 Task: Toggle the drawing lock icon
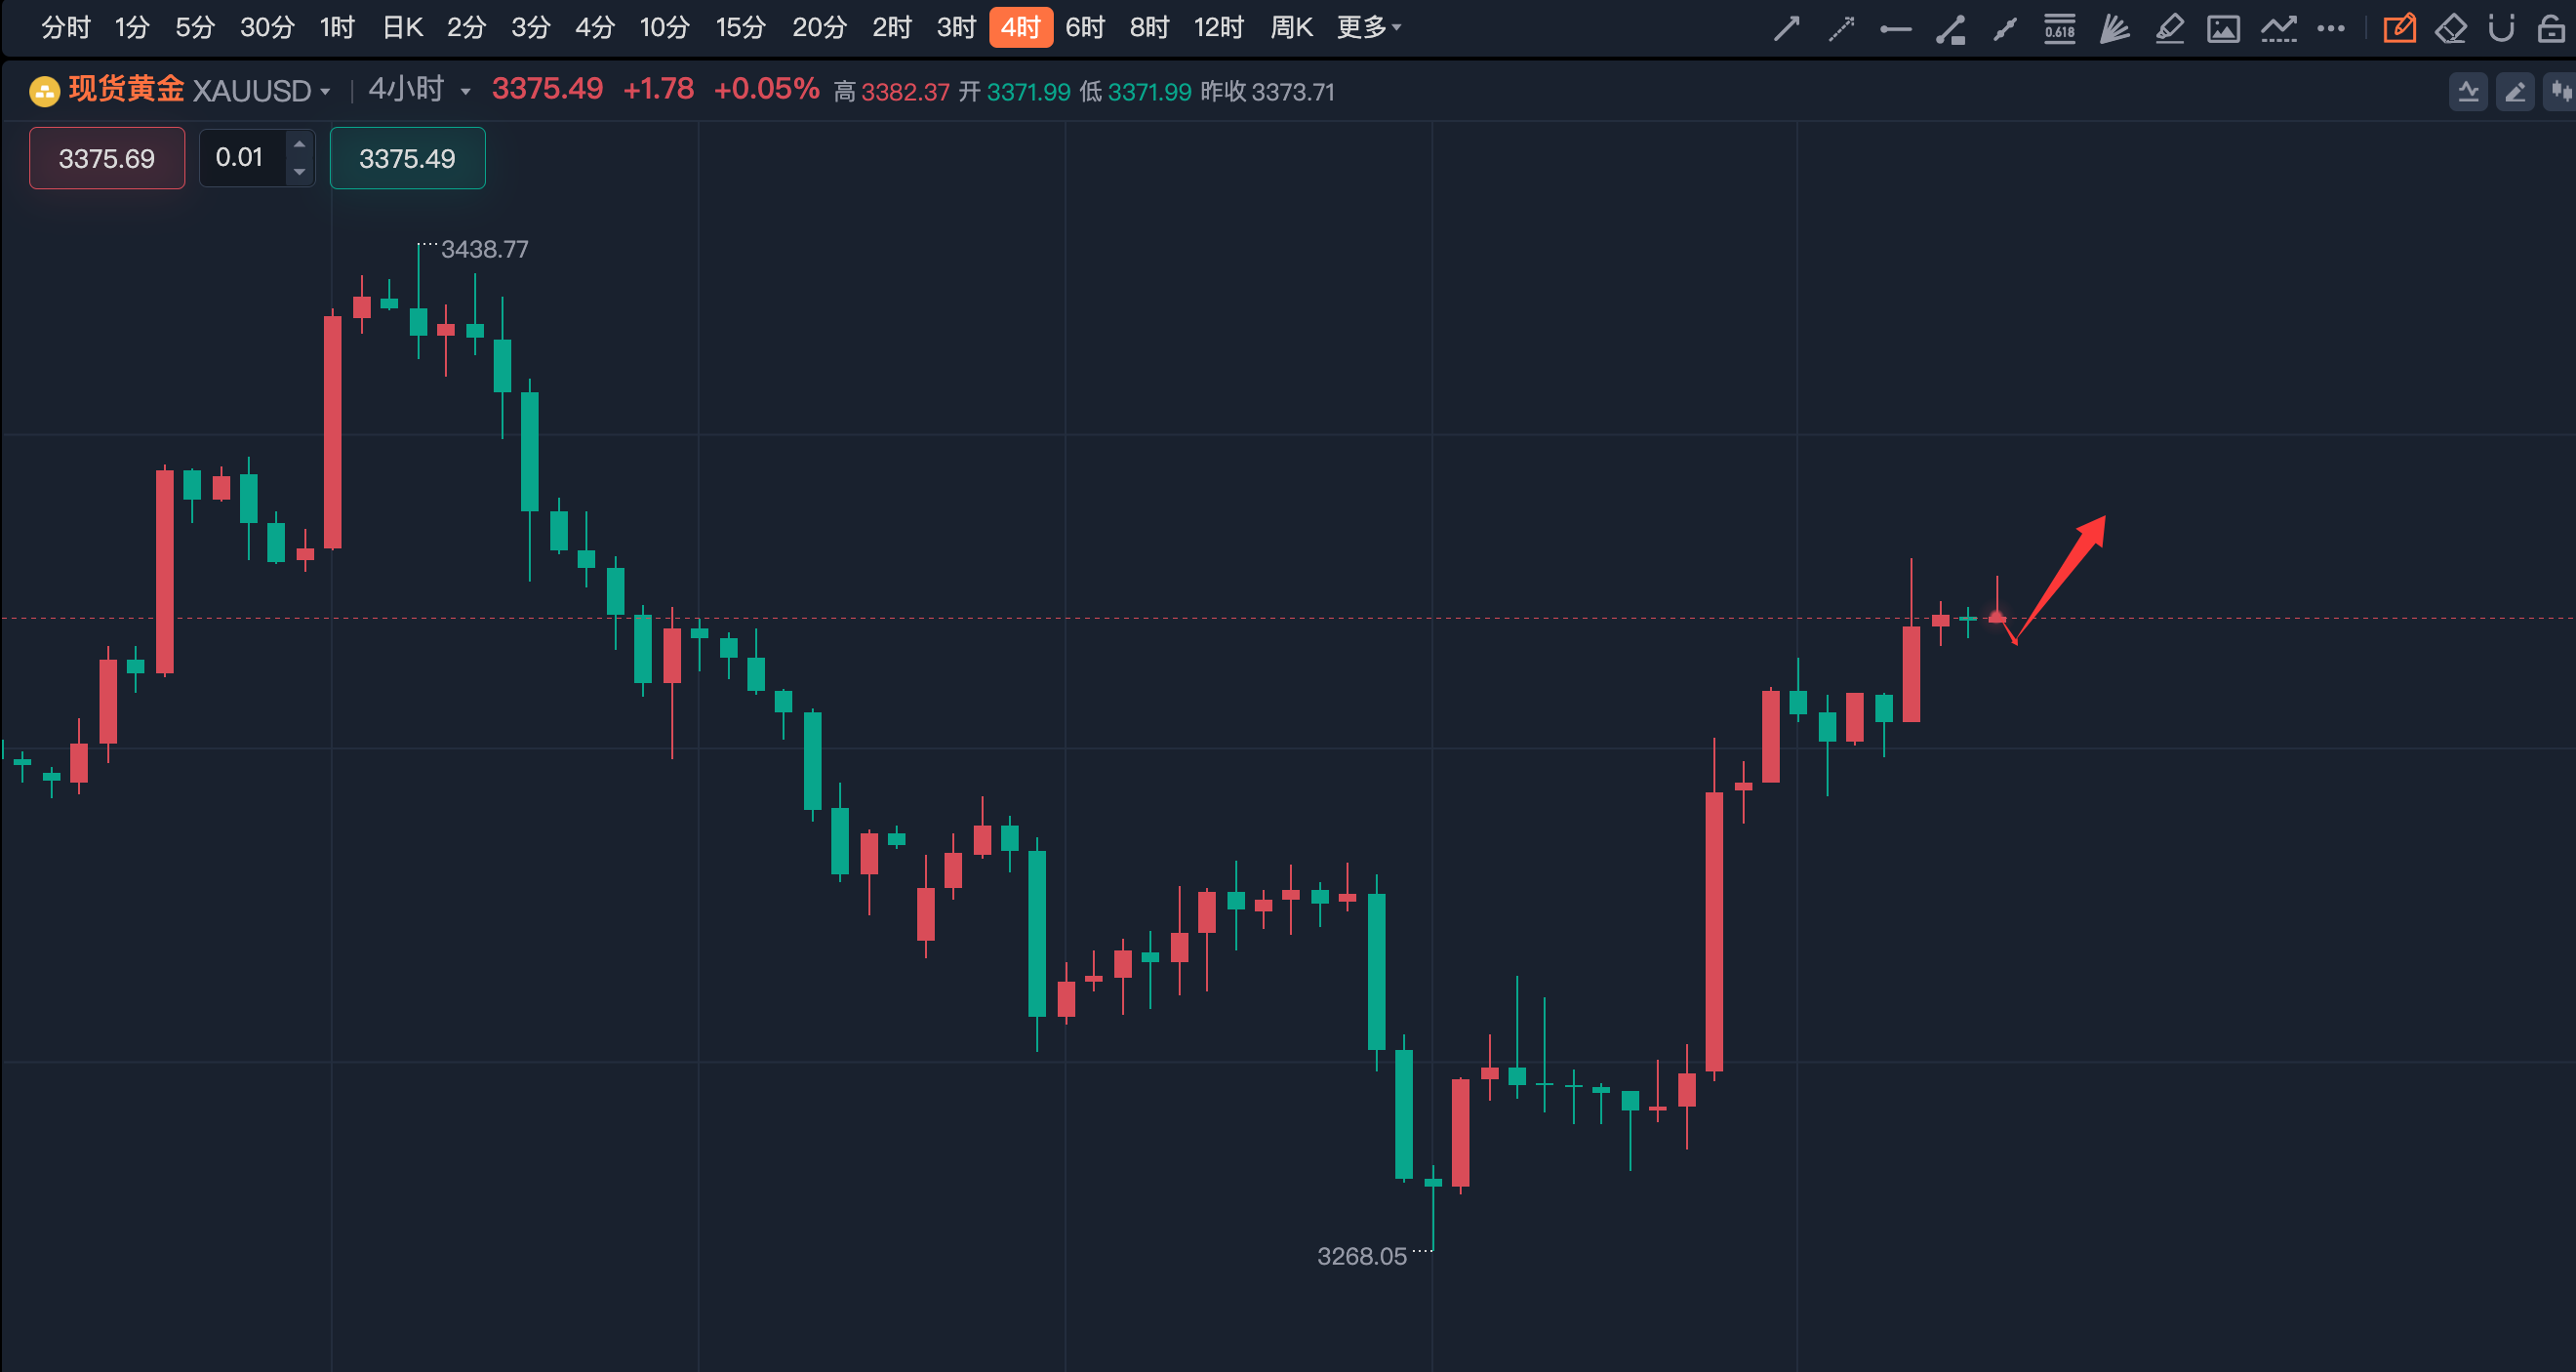pos(2551,28)
